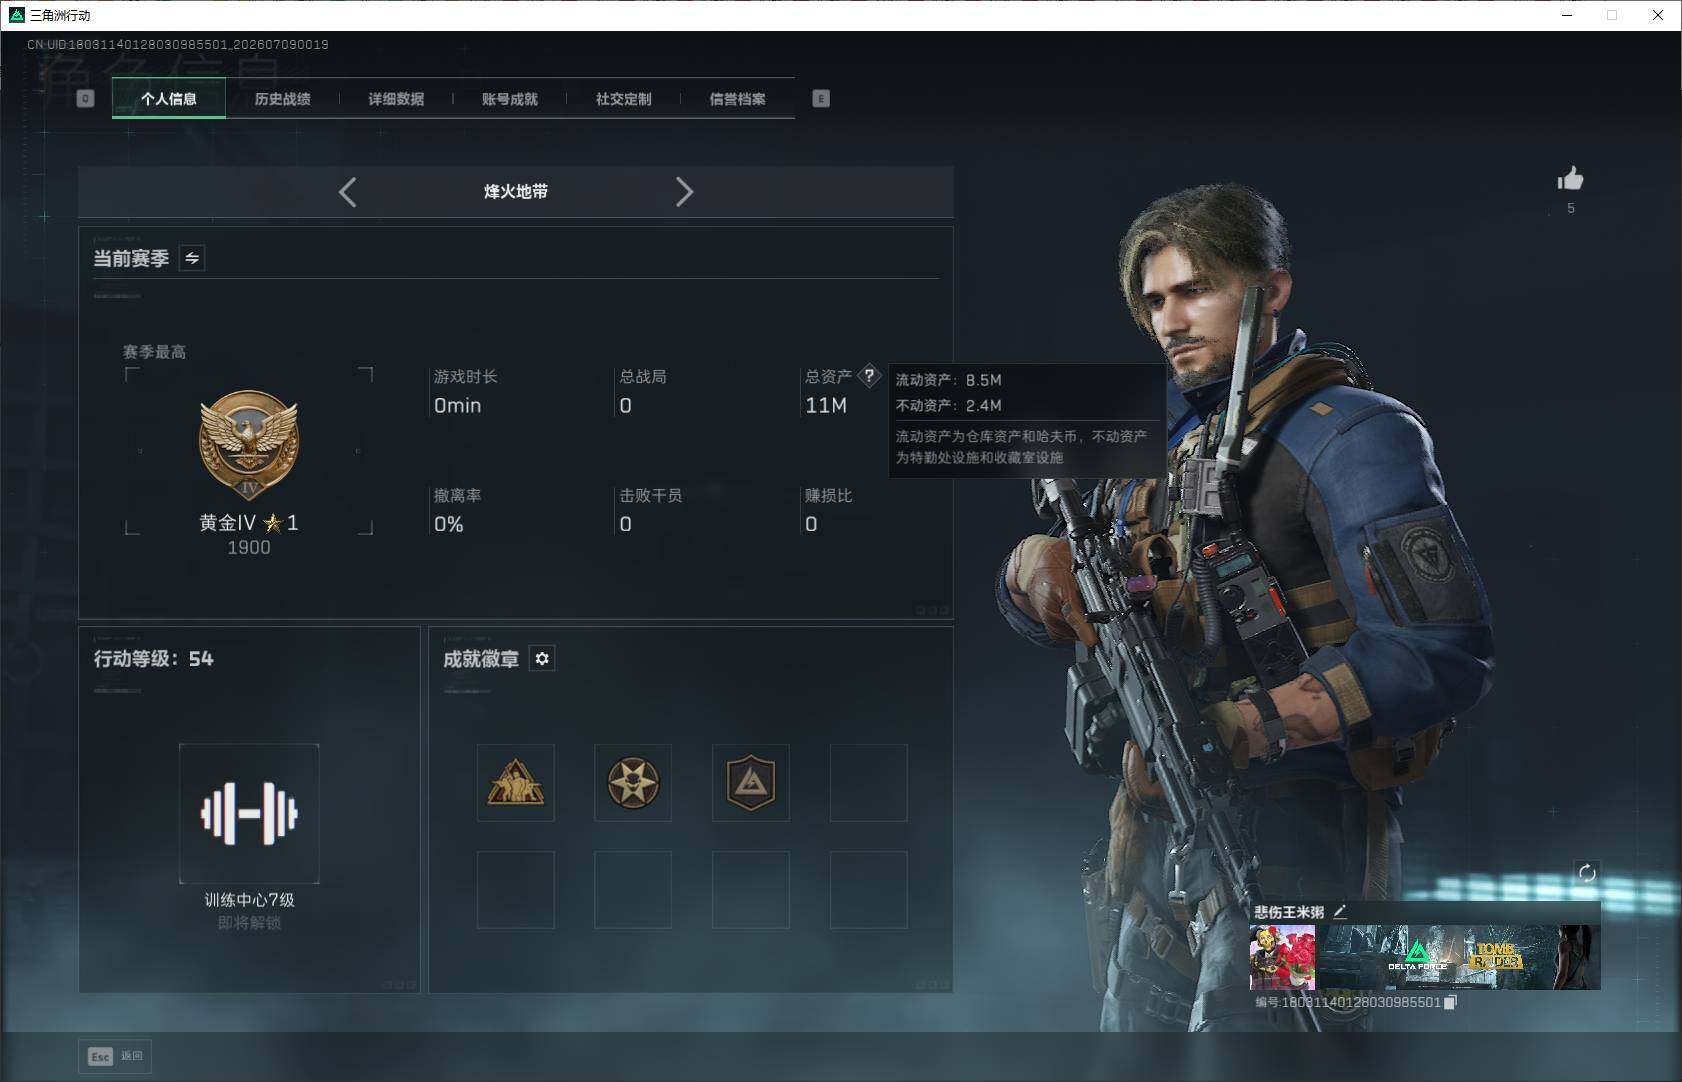Click the empty fourth badge slot in top row

pyautogui.click(x=869, y=783)
